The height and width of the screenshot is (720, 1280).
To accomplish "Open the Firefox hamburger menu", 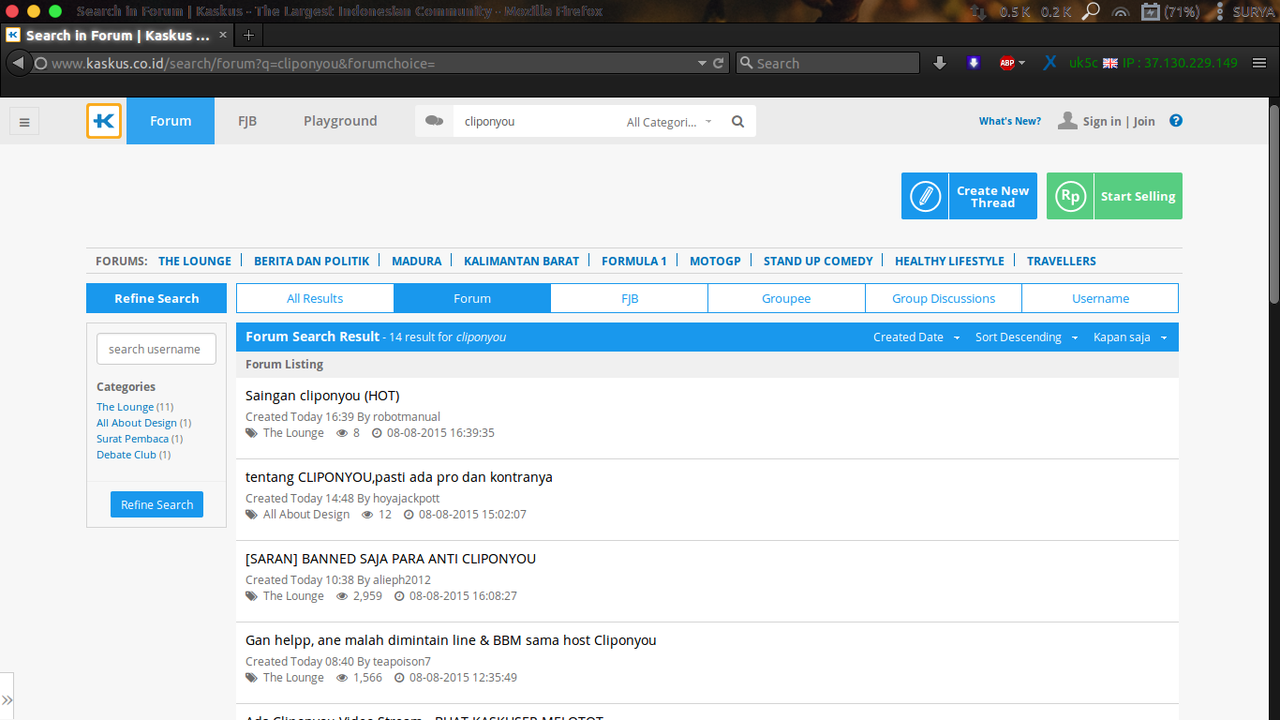I will [1257, 63].
